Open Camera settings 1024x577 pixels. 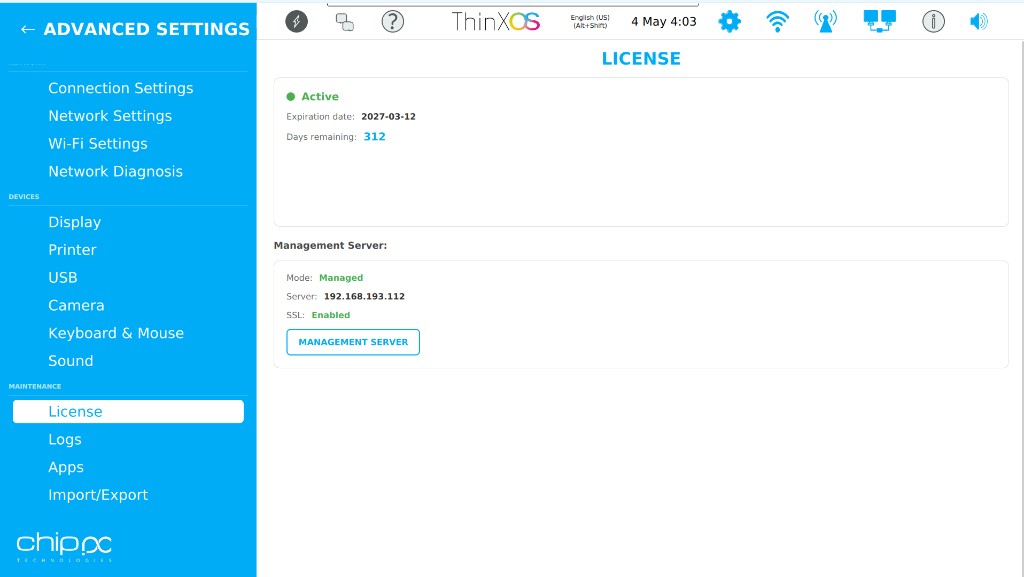pyautogui.click(x=76, y=305)
